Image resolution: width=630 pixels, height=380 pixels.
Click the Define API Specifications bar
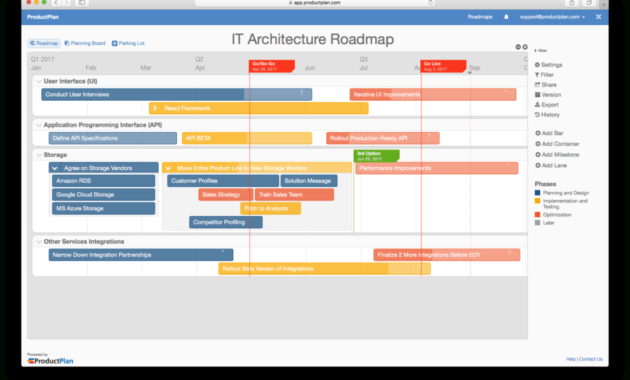[x=112, y=138]
